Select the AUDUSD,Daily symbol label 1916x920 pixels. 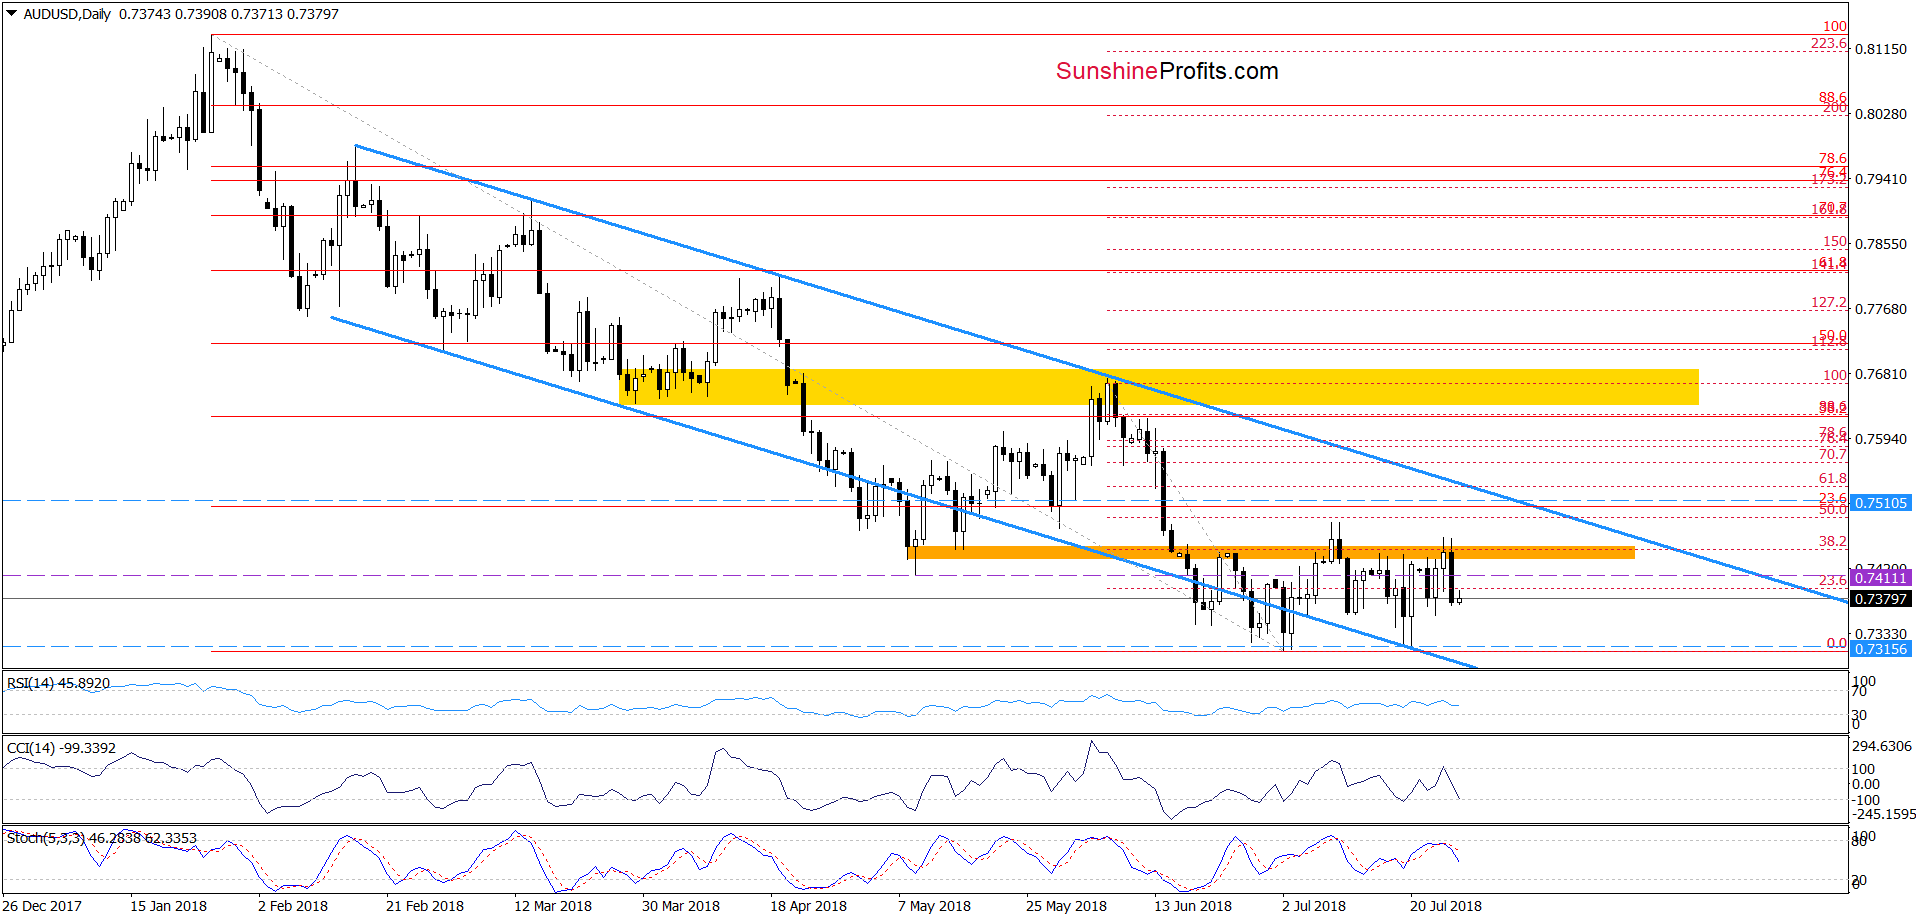coord(67,14)
